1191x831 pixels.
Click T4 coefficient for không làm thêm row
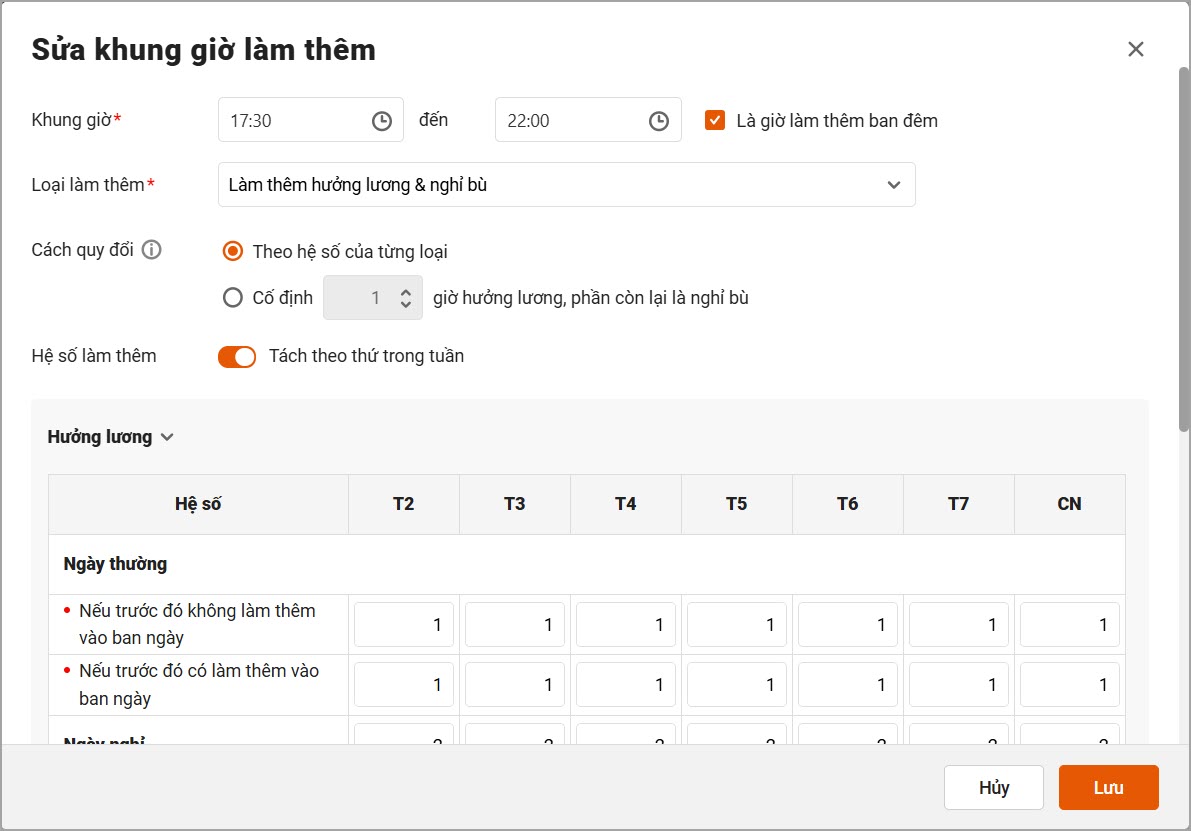coord(626,624)
